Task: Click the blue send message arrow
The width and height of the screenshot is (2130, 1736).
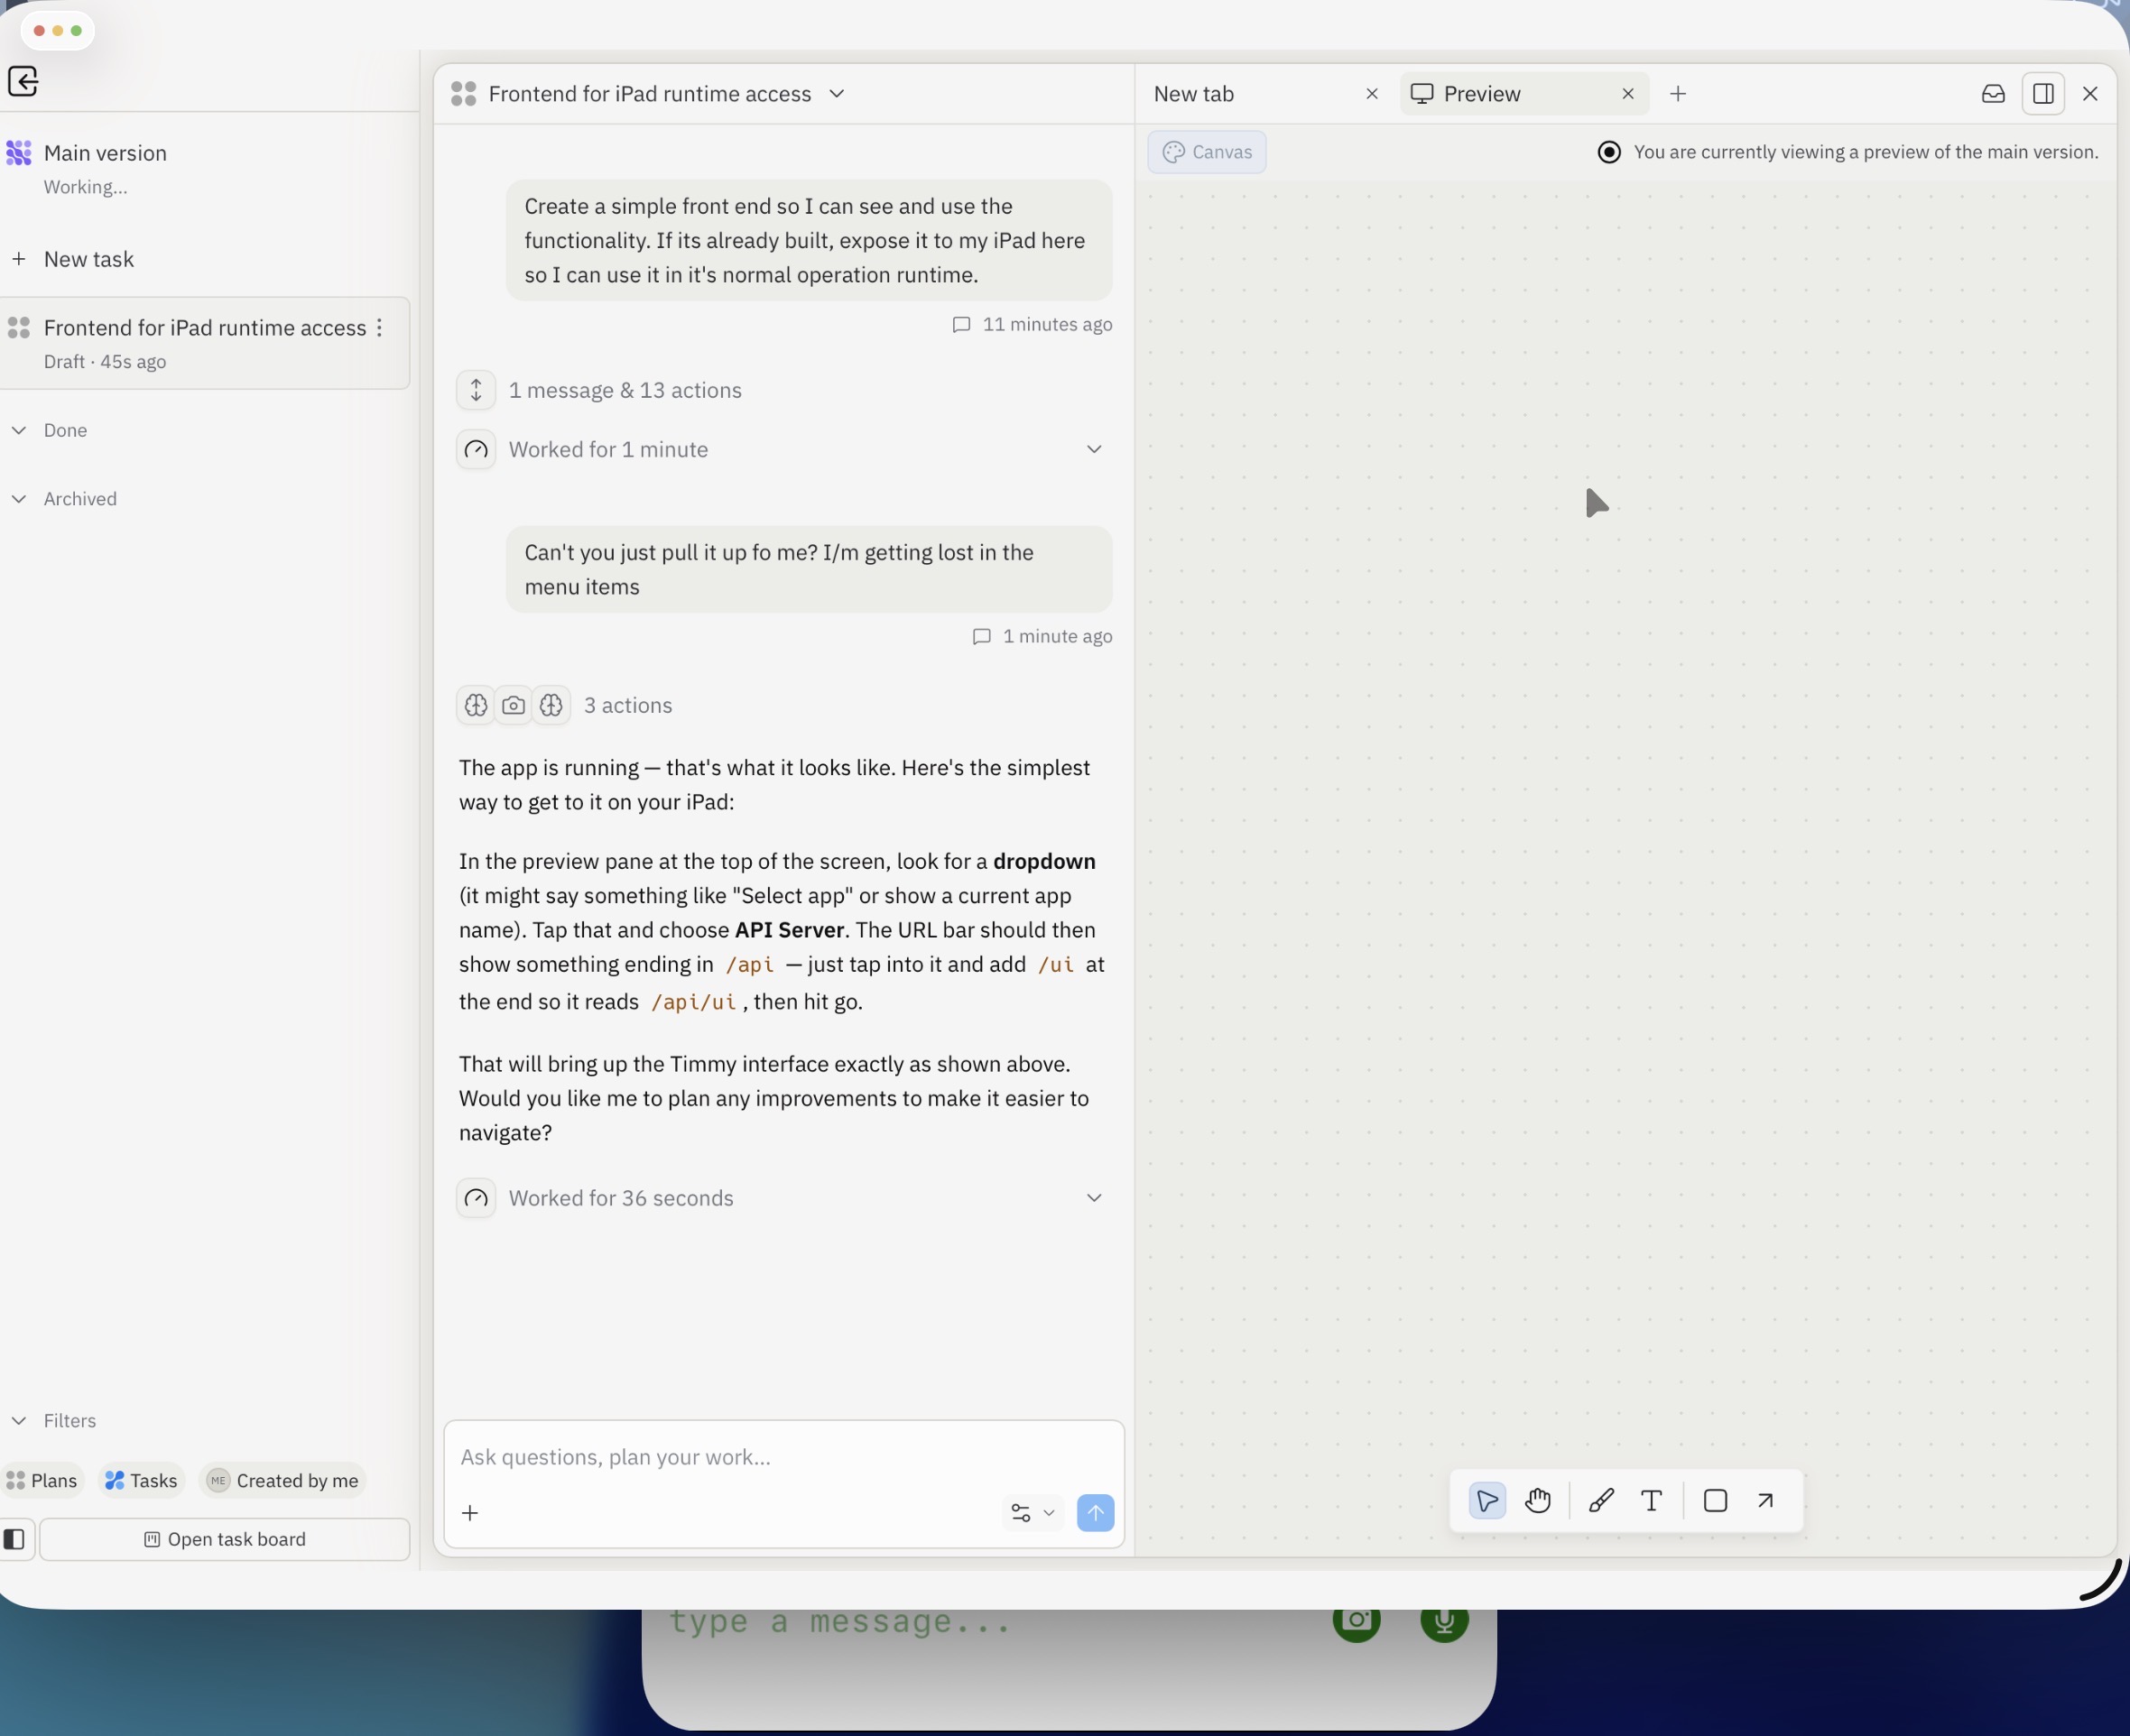Action: pos(1095,1512)
